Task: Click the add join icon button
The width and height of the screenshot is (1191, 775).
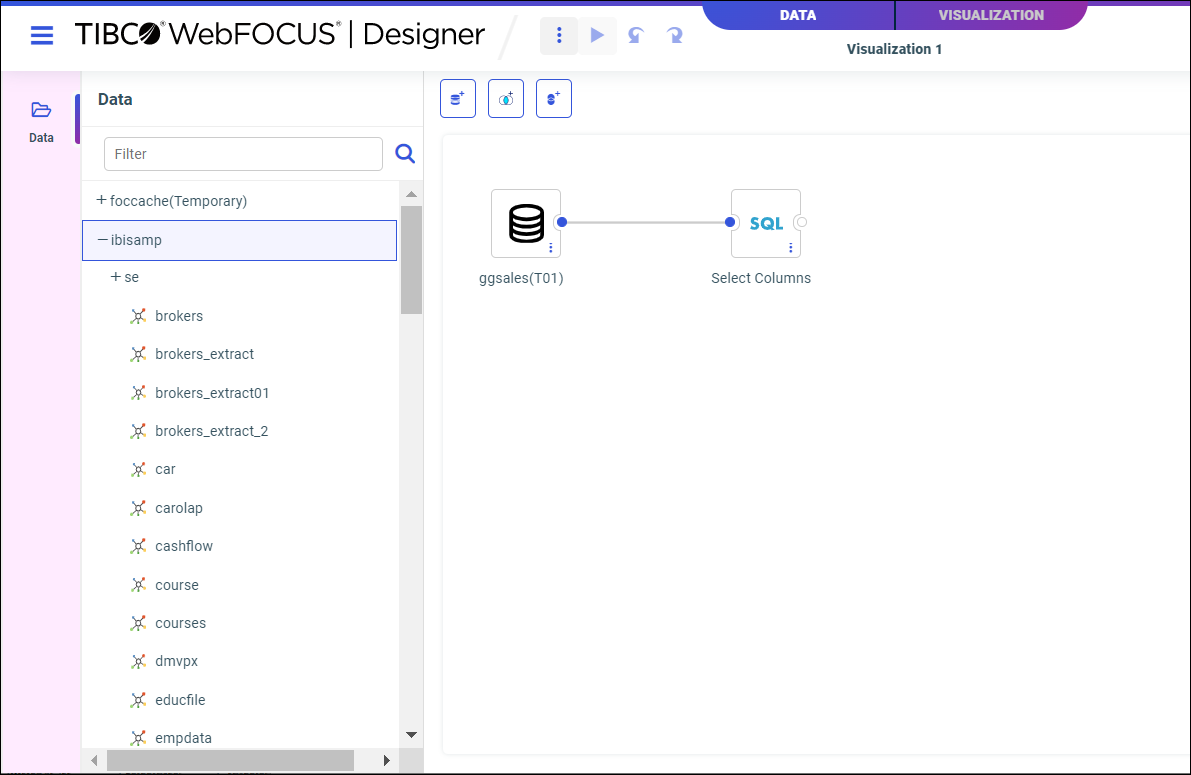Action: click(506, 99)
